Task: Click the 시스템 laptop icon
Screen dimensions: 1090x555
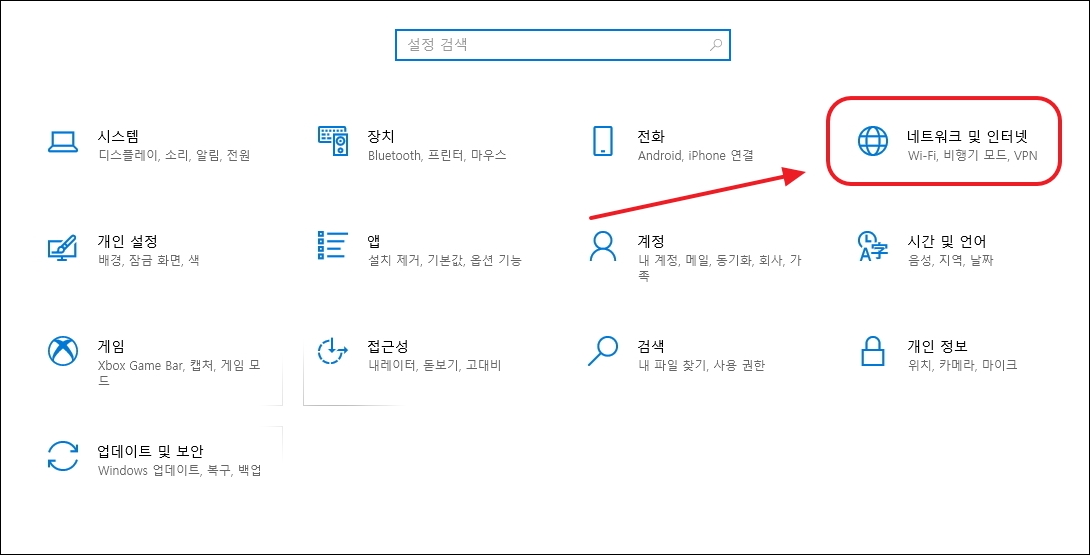Action: coord(63,141)
